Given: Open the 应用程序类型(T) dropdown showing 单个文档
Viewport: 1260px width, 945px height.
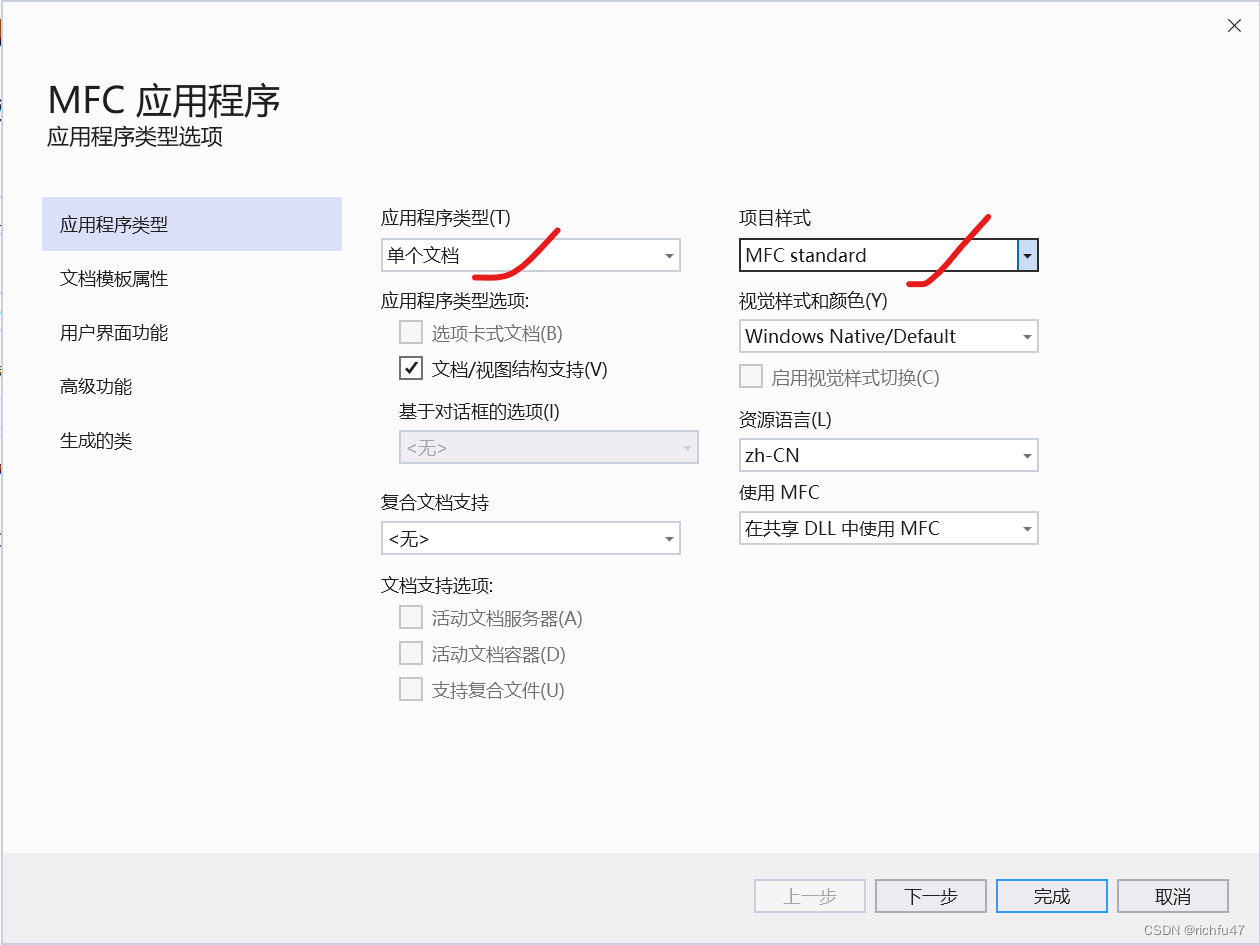Looking at the screenshot, I should click(x=531, y=255).
